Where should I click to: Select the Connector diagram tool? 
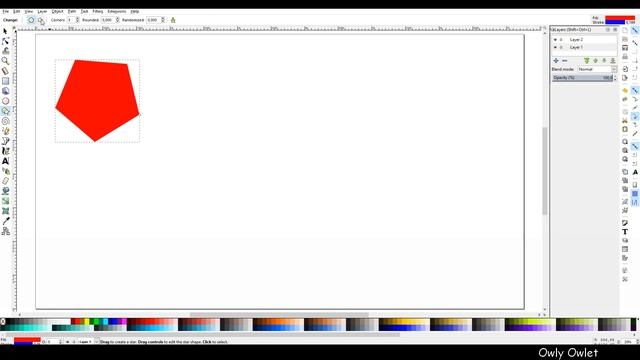[5, 231]
